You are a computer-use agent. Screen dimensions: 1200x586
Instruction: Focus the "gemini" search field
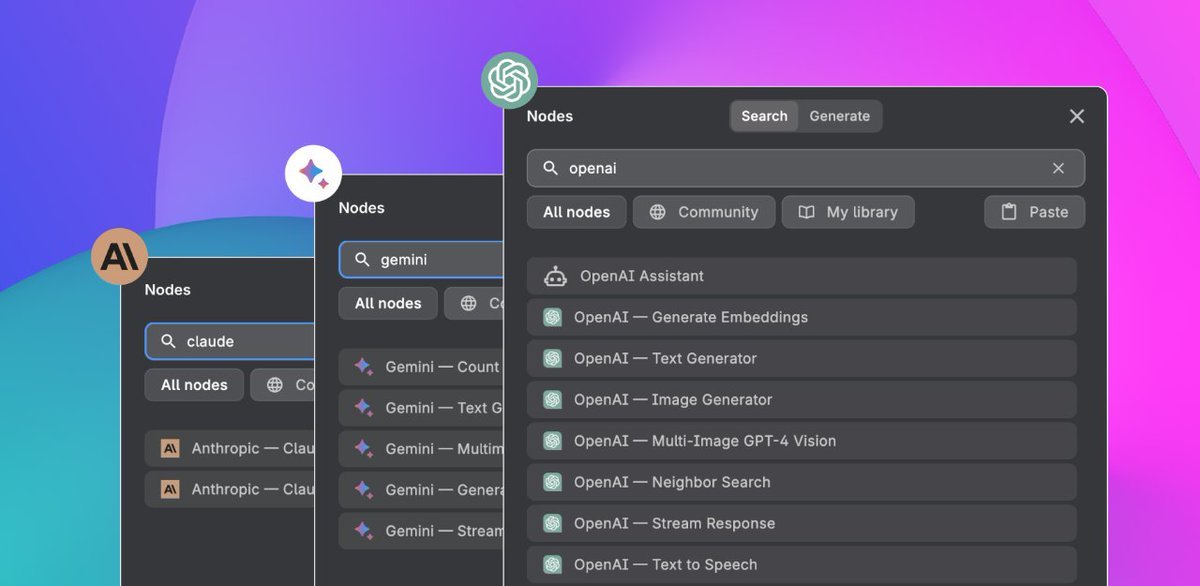[421, 259]
